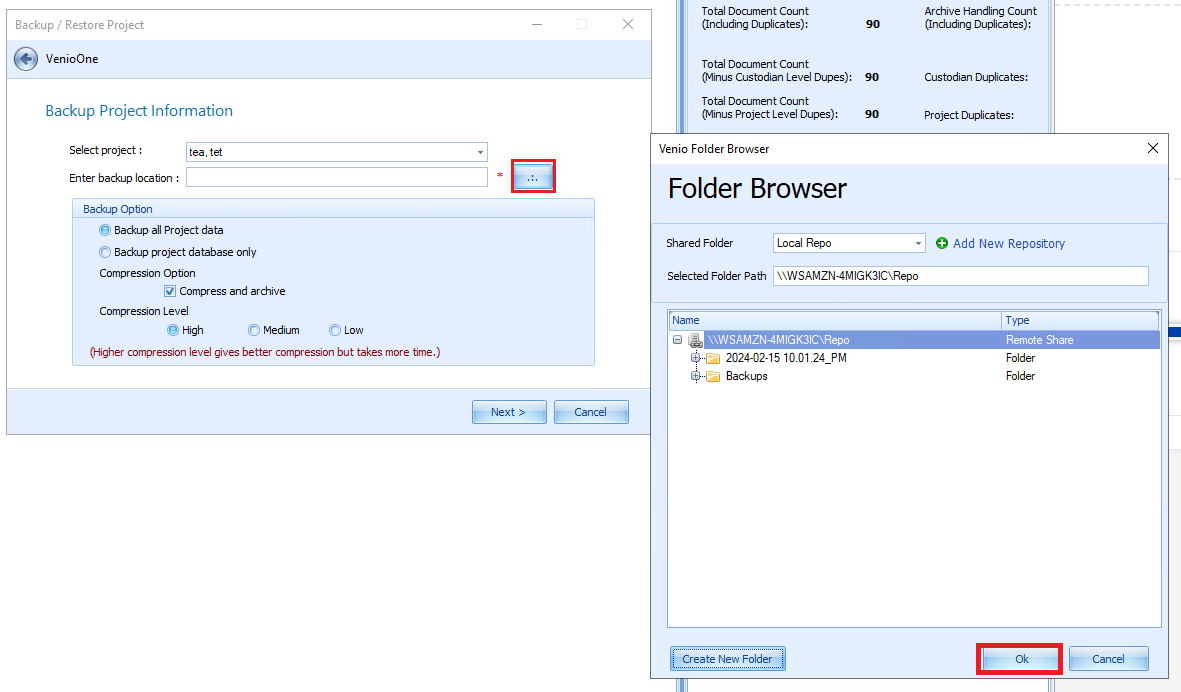Click the Name column header
Viewport: 1181px width, 692px height.
835,320
